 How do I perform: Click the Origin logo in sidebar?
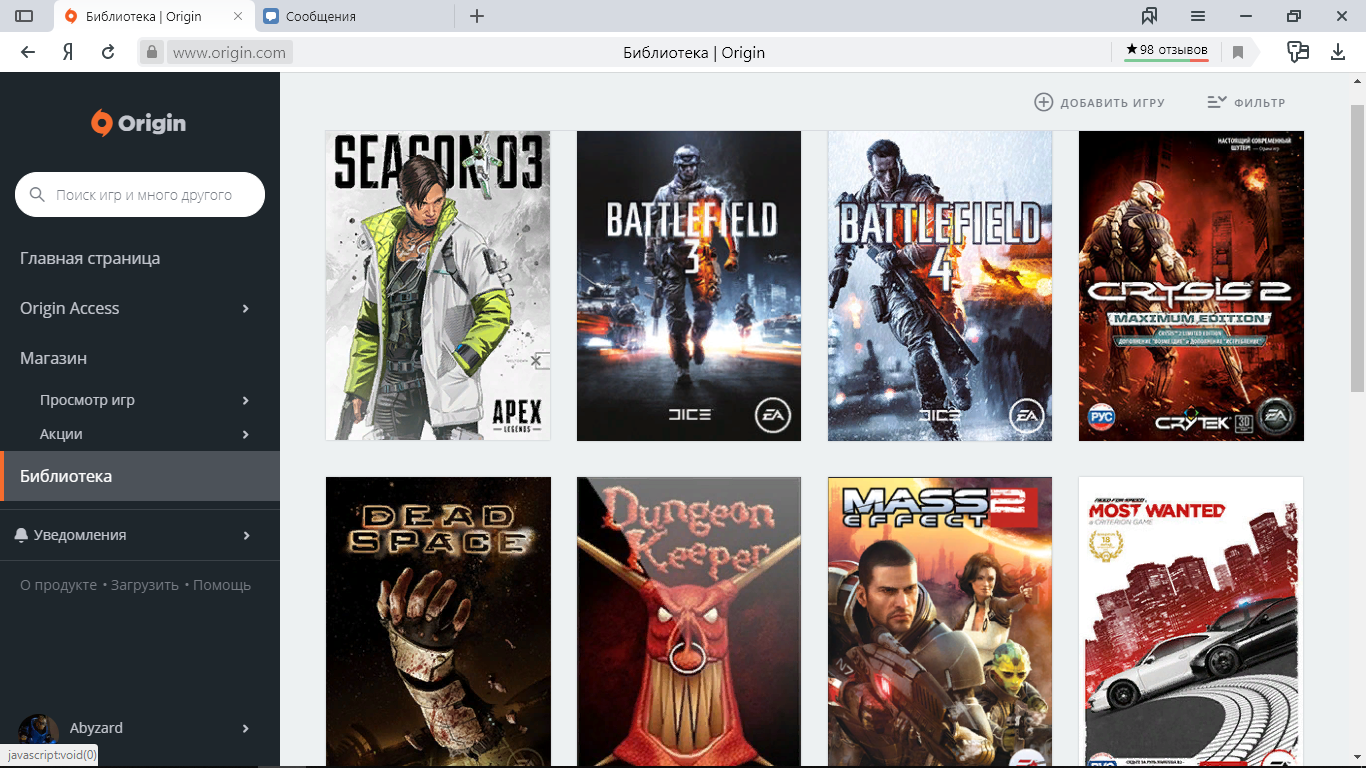pos(139,123)
